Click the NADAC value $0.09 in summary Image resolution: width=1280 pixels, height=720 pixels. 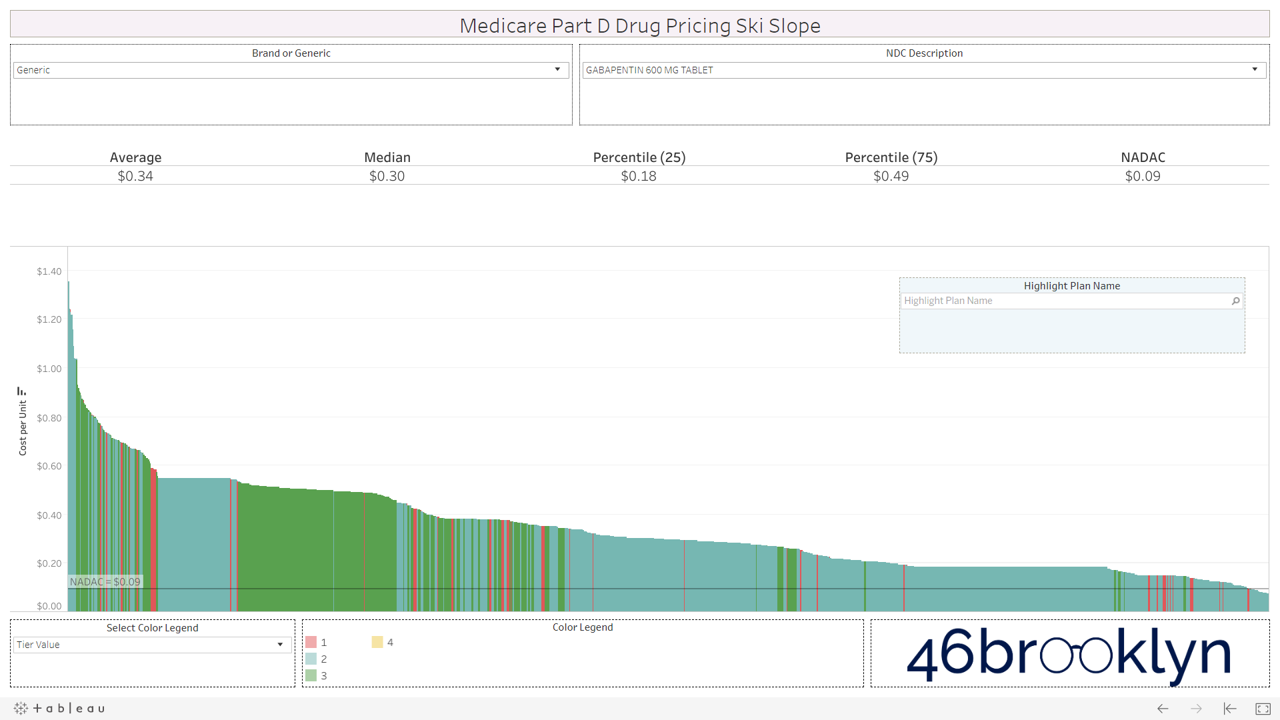click(x=1143, y=176)
